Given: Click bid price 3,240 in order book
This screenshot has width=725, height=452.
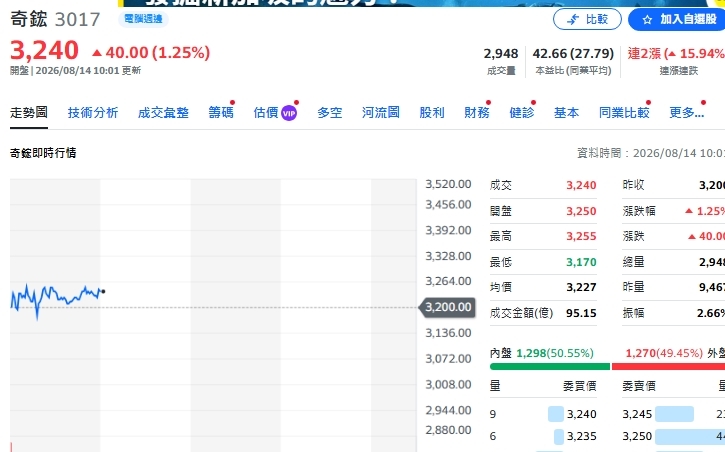Looking at the screenshot, I should tap(581, 414).
